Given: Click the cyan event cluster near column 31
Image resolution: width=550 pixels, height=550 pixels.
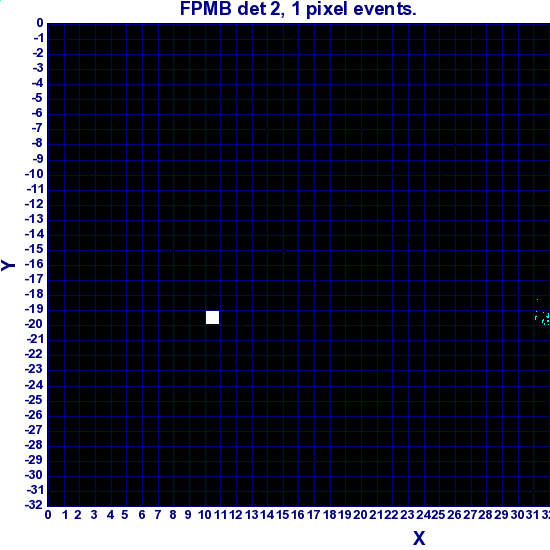Looking at the screenshot, I should 542,318.
